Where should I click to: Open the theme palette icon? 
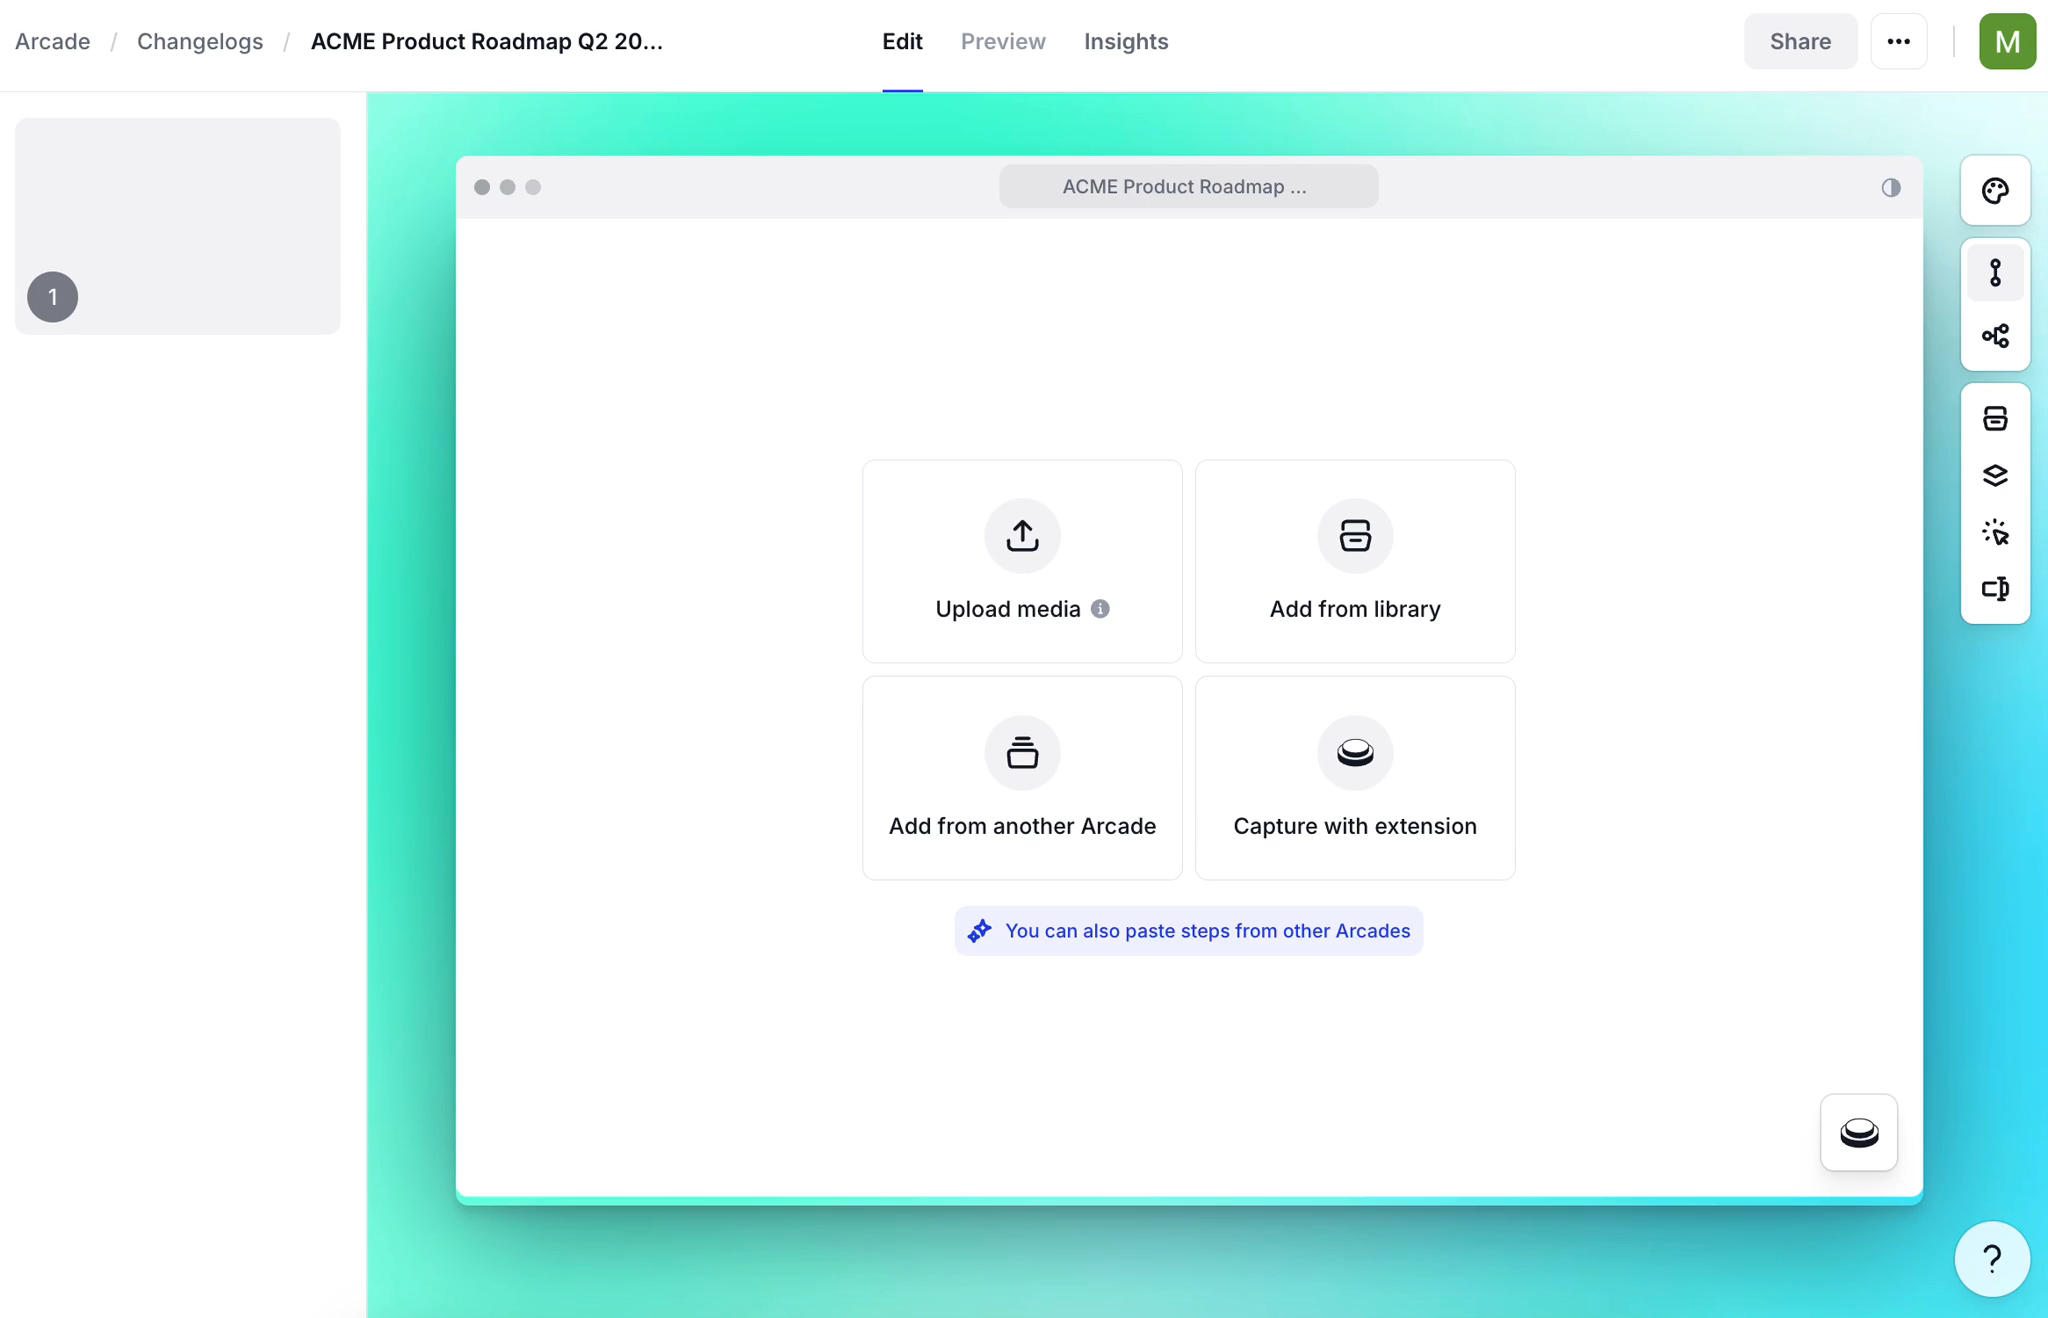click(1995, 190)
